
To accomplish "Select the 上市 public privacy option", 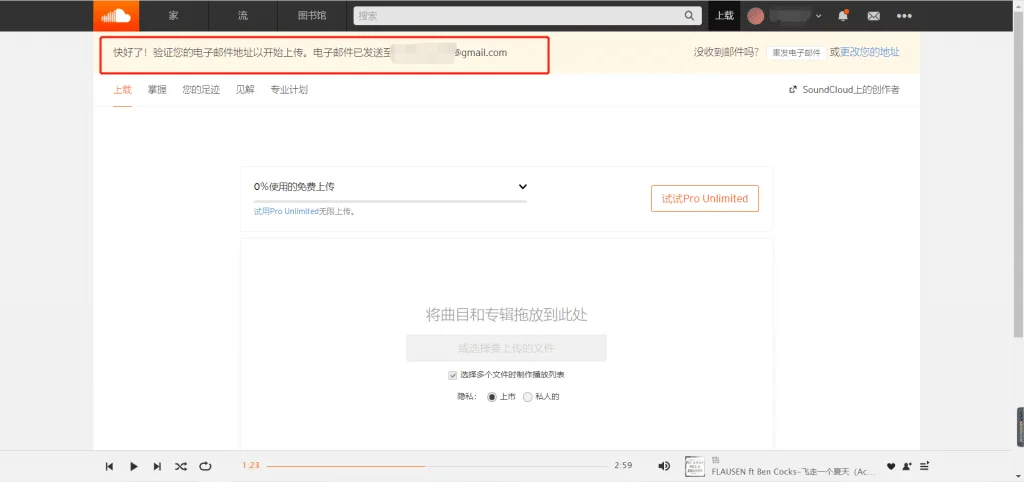I will click(x=492, y=396).
